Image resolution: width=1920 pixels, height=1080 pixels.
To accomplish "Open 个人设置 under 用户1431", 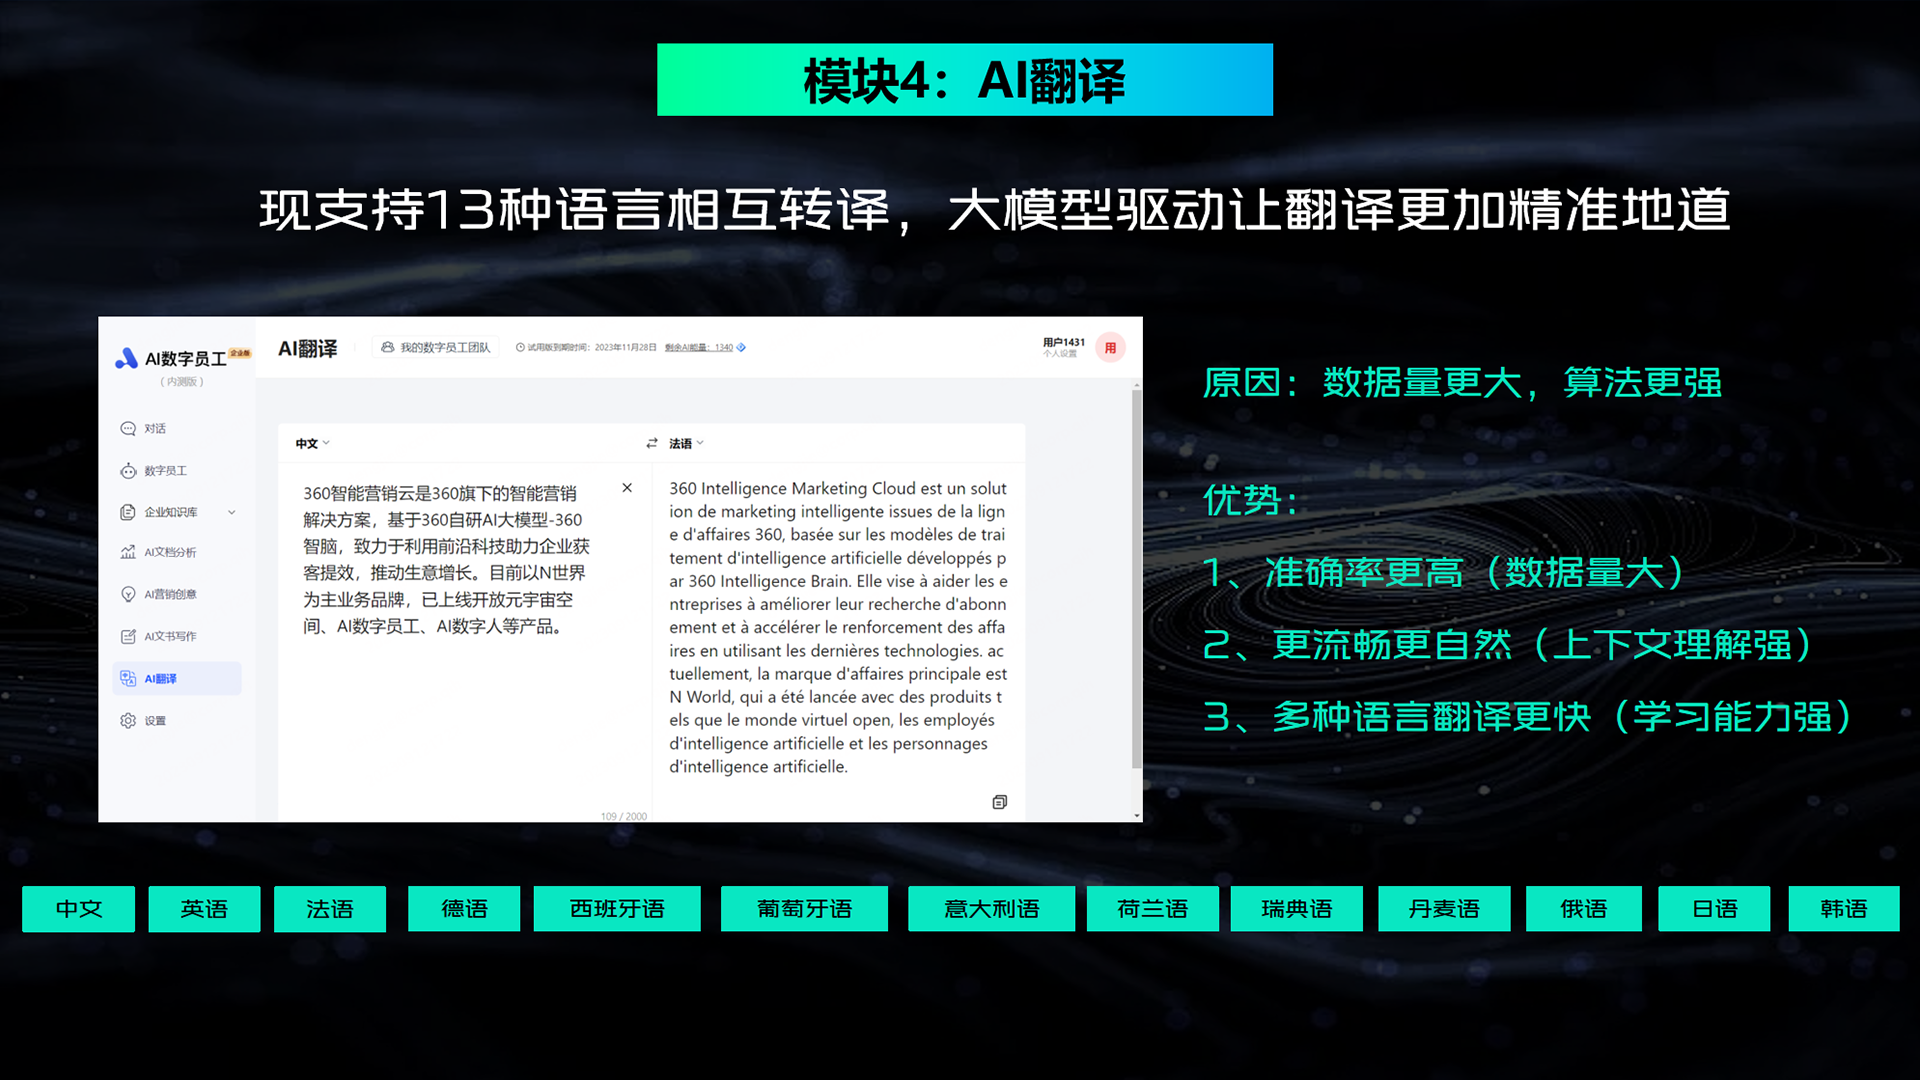I will [x=1060, y=354].
